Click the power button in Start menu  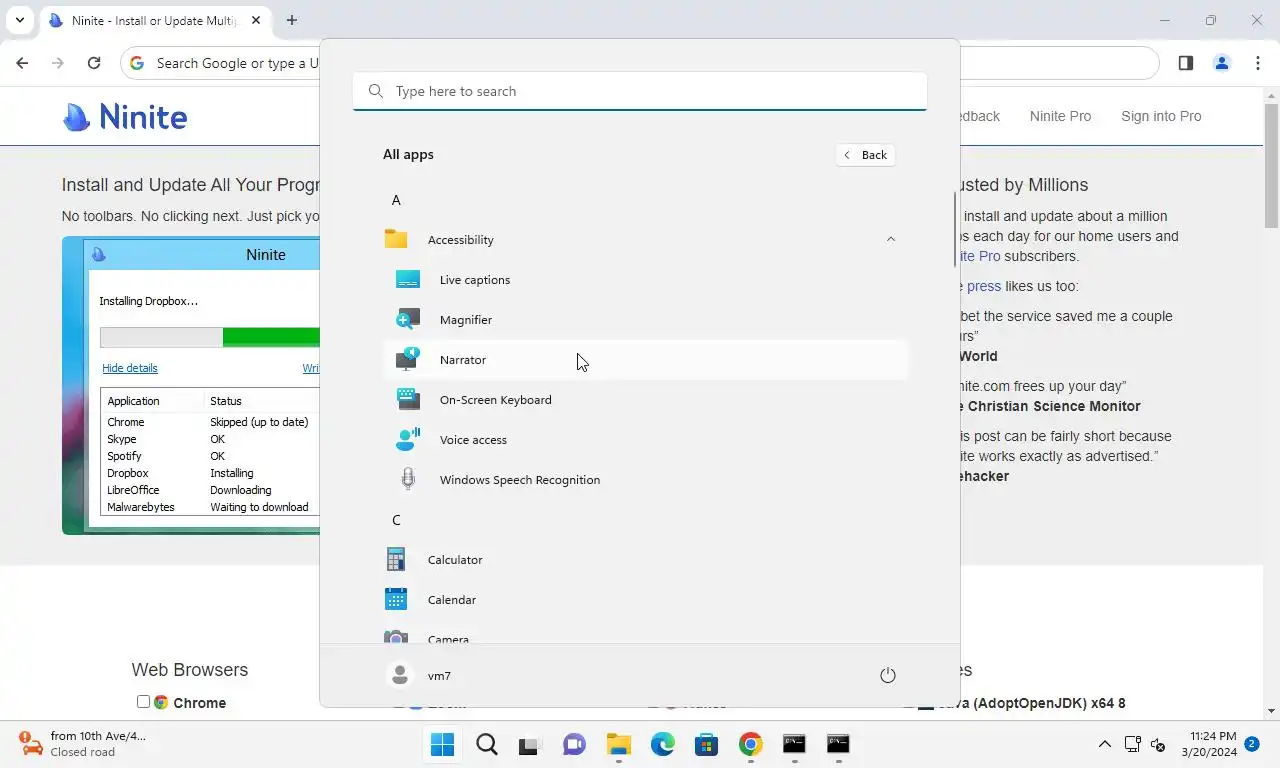click(887, 675)
